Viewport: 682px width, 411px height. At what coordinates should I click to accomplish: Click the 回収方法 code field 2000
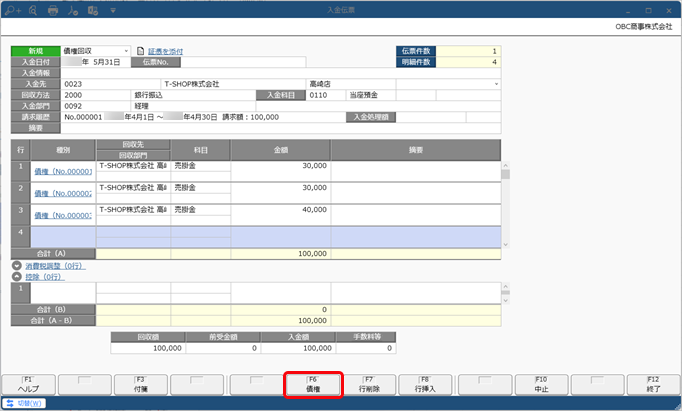click(x=96, y=95)
